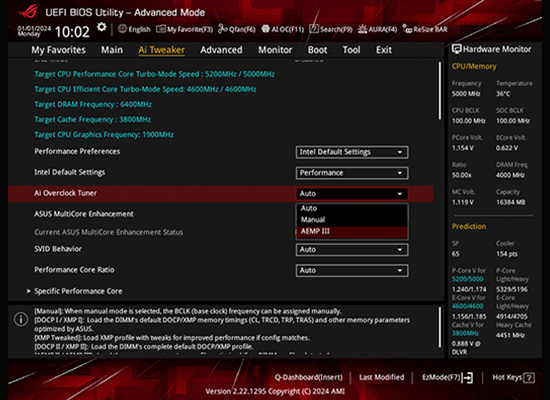This screenshot has height=400, width=550.
Task: Click the 4600/4600 E-Core value
Action: point(468,306)
